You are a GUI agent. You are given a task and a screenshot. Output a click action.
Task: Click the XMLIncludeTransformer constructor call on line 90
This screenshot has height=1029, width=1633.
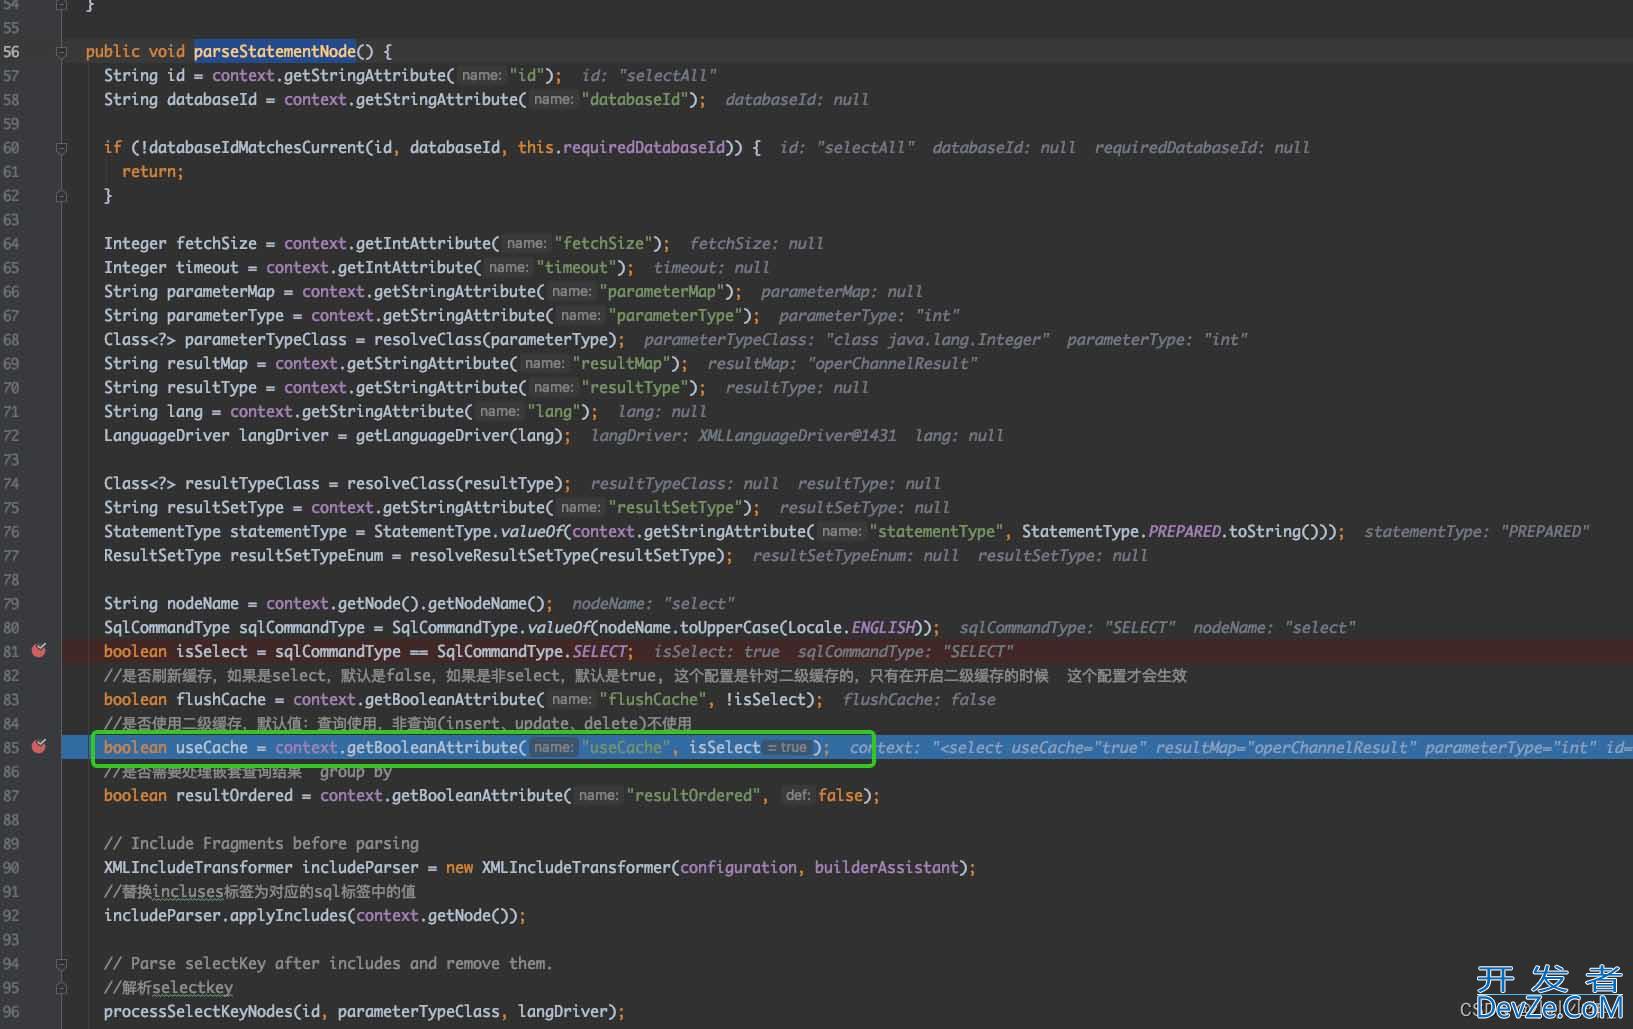577,867
